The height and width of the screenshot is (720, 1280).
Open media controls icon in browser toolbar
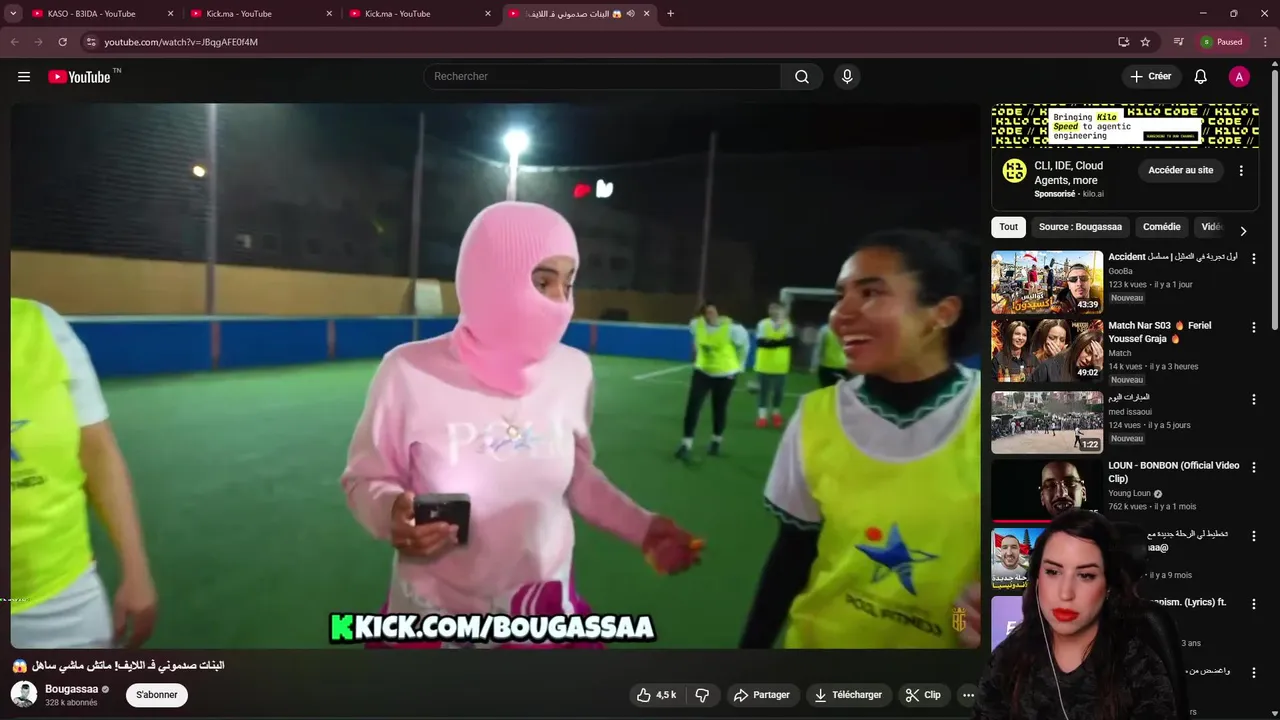(x=1178, y=42)
